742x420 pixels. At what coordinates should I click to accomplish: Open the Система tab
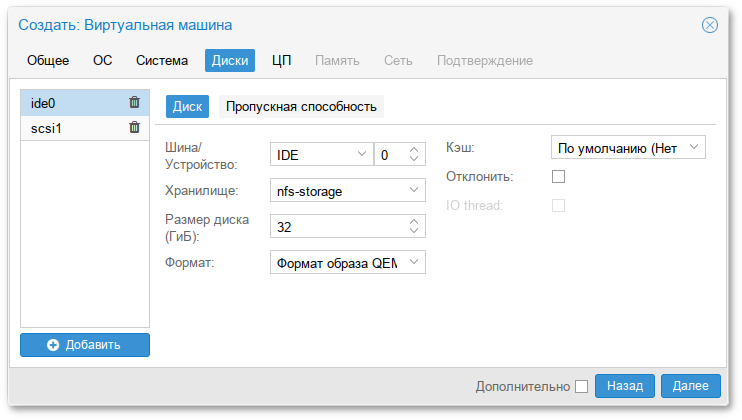pos(162,61)
